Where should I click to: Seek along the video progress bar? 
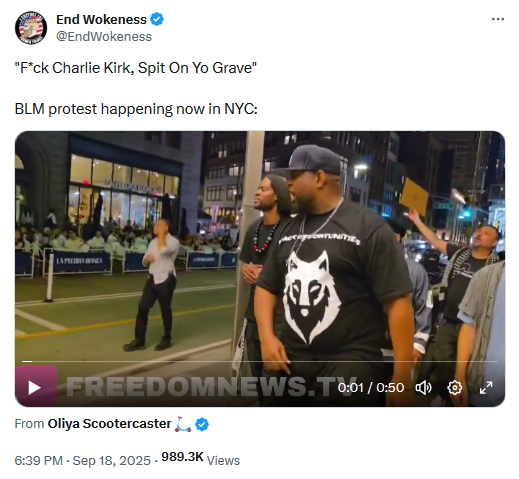(260, 361)
